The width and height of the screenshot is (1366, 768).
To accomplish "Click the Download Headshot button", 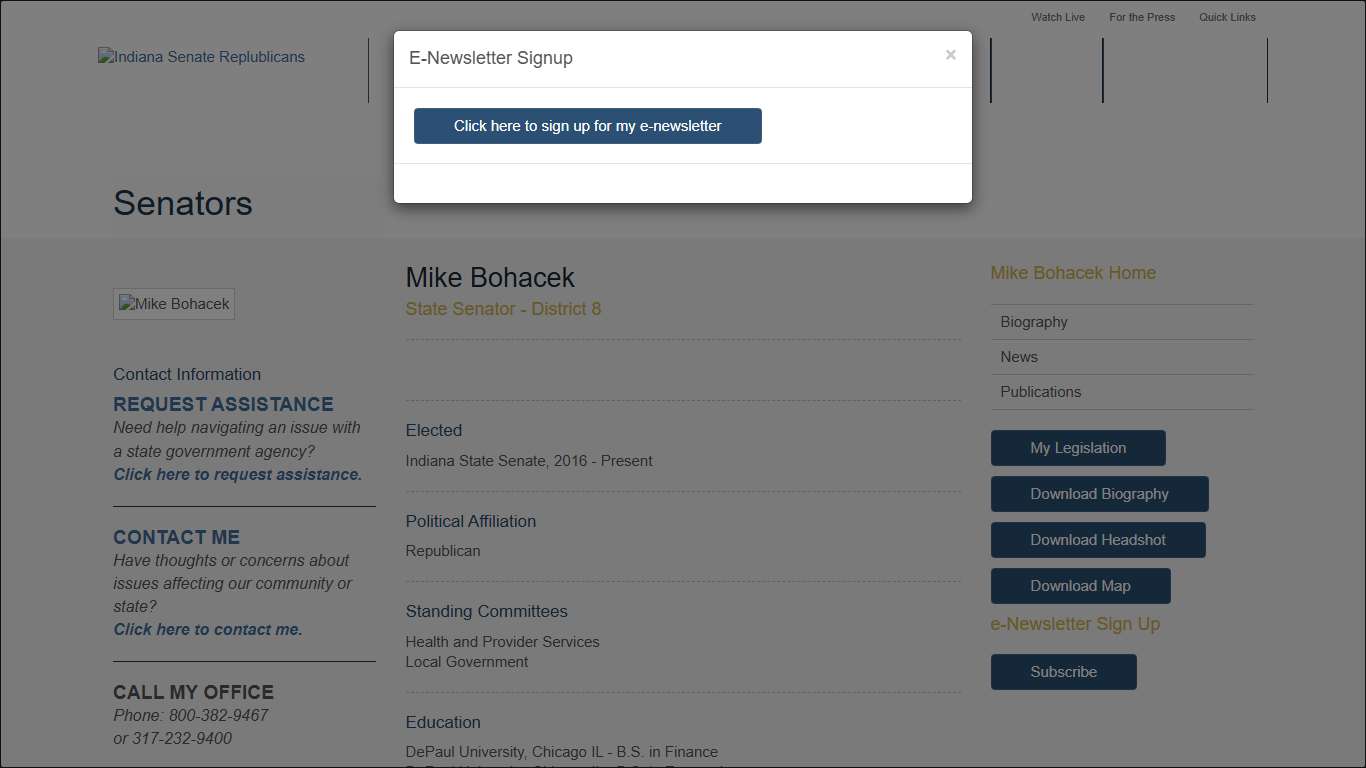I will 1097,540.
